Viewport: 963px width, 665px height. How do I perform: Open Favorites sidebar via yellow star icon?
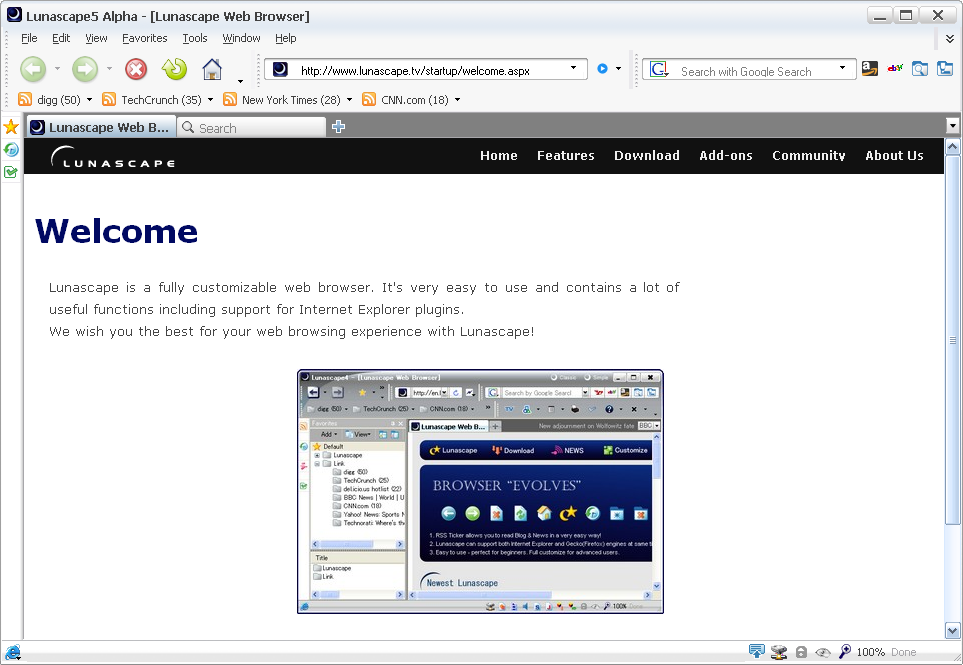pyautogui.click(x=11, y=127)
